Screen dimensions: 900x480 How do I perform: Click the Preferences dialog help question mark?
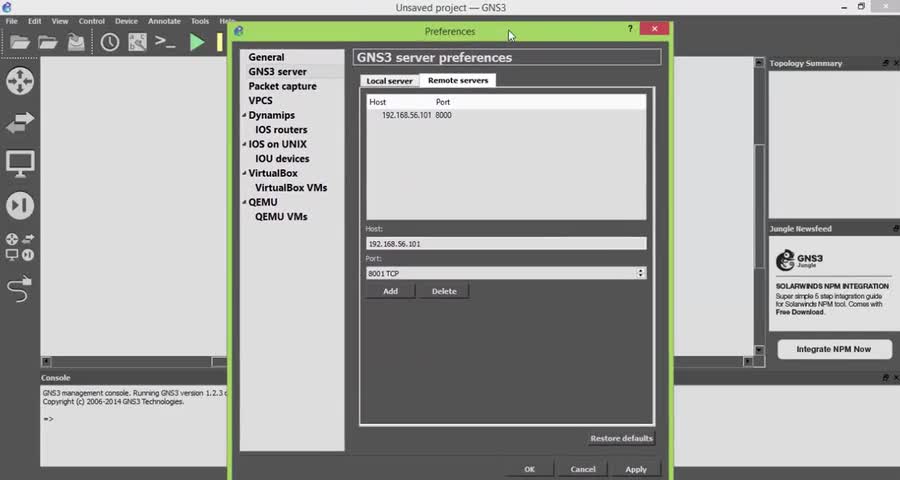[x=630, y=29]
